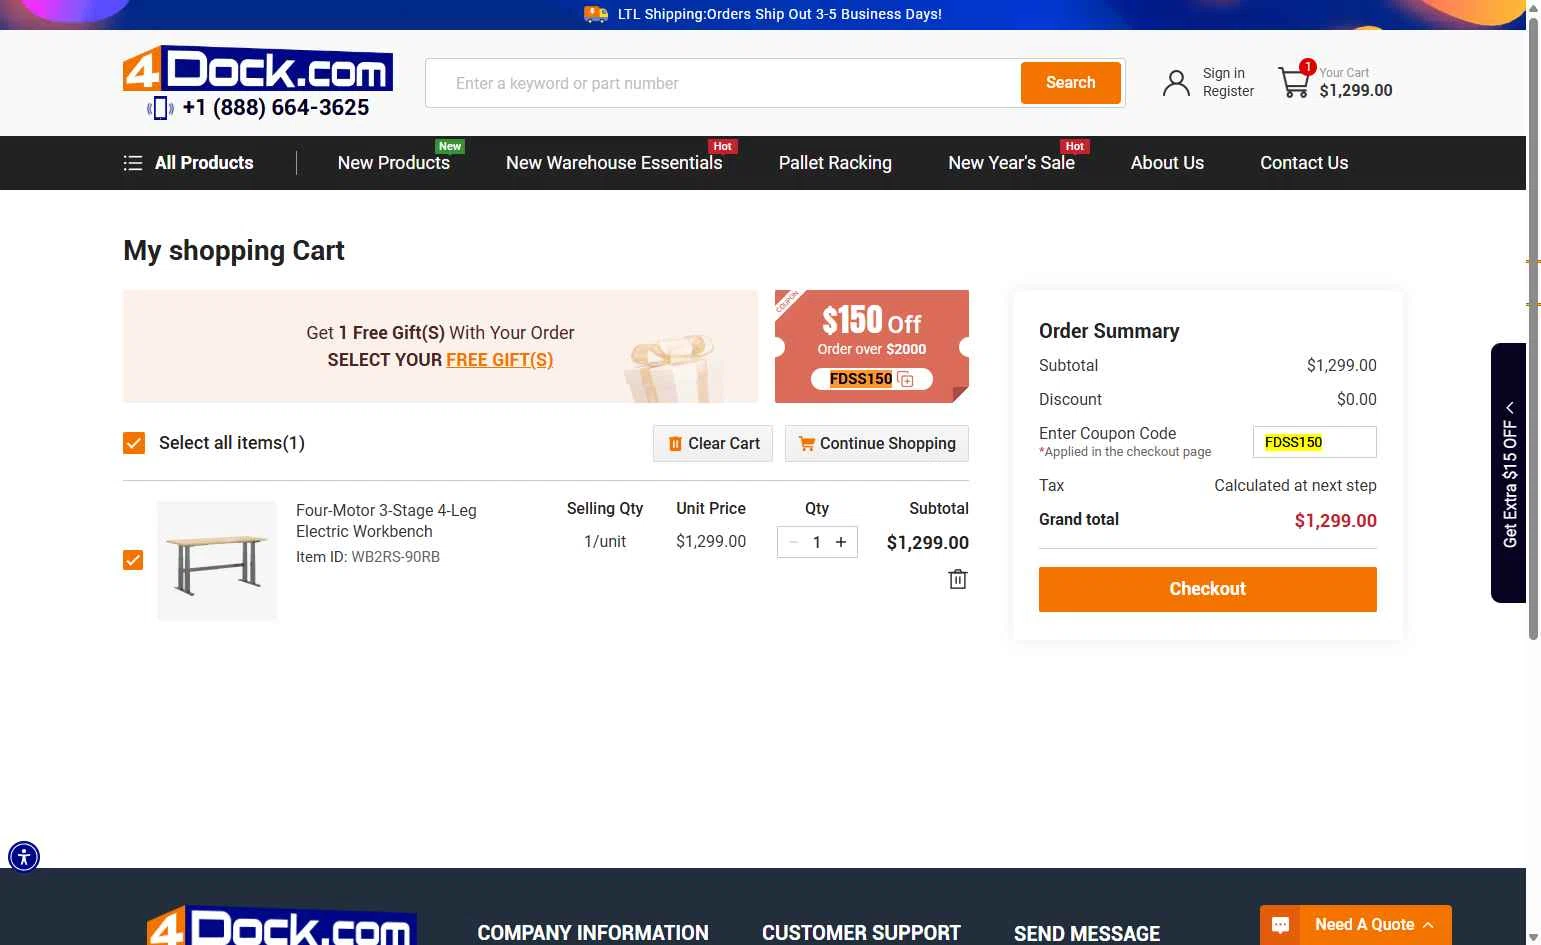1541x945 pixels.
Task: Delete the workbench item with trash icon
Action: point(957,579)
